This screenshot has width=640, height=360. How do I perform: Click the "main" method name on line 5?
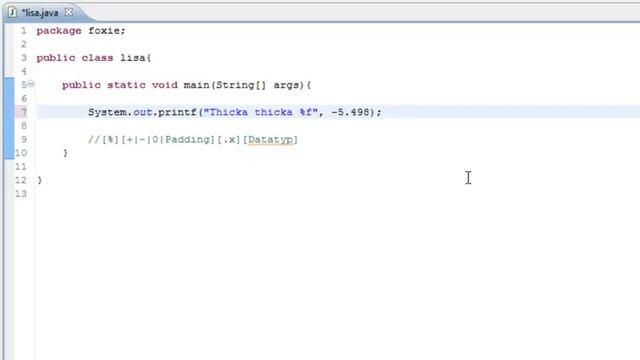tap(196, 85)
